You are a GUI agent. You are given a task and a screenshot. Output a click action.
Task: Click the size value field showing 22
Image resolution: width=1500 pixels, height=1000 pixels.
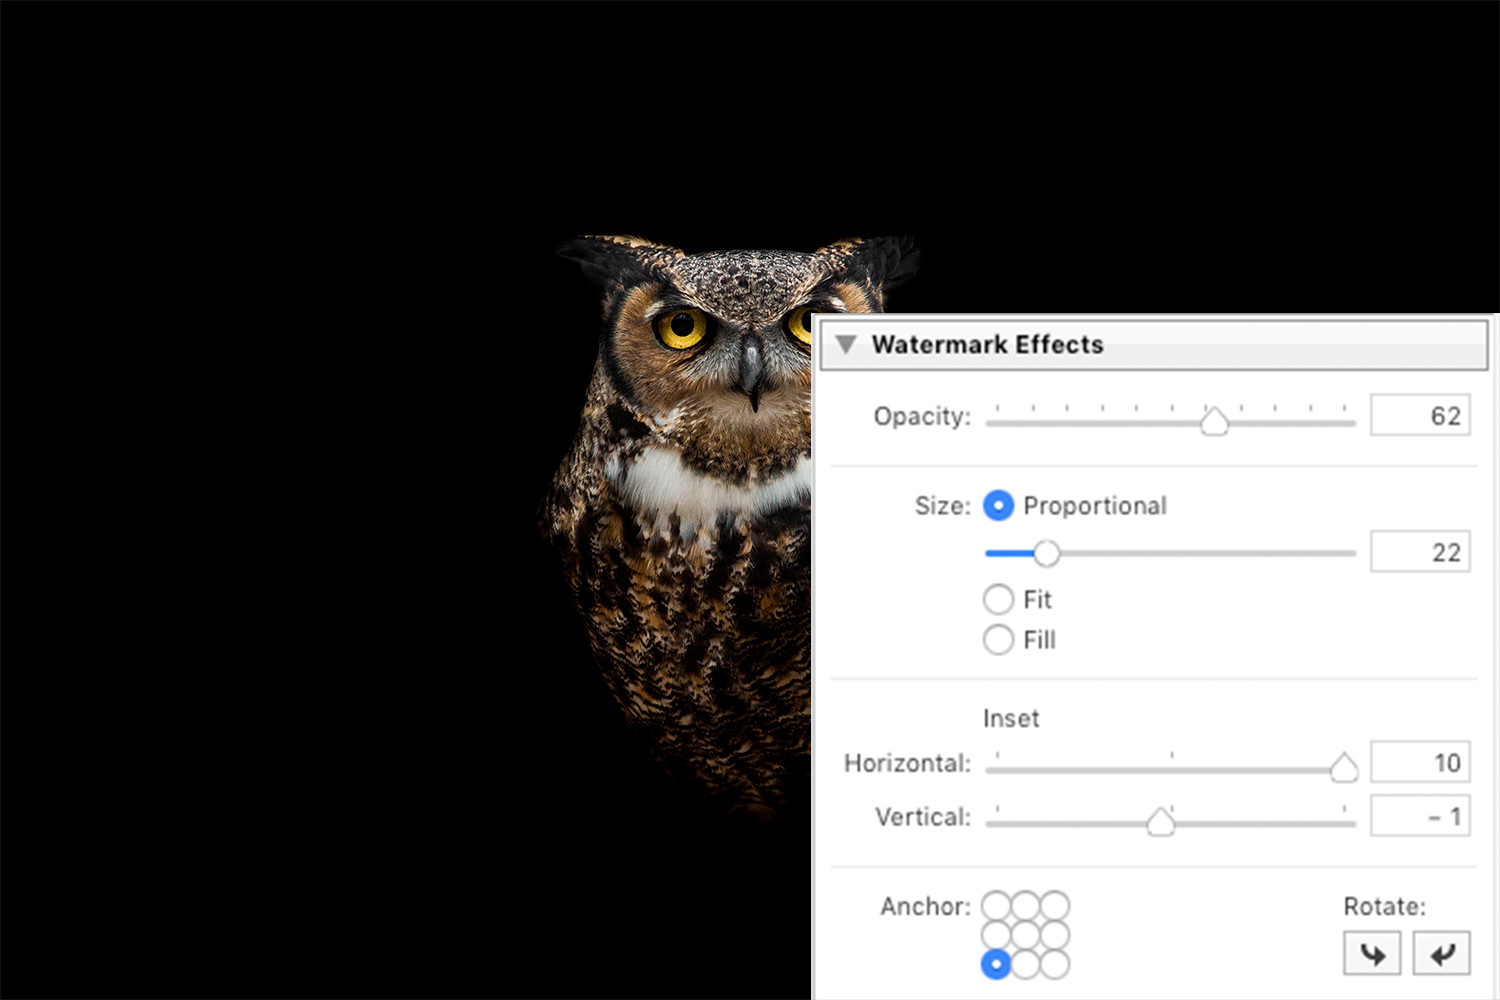pos(1420,552)
